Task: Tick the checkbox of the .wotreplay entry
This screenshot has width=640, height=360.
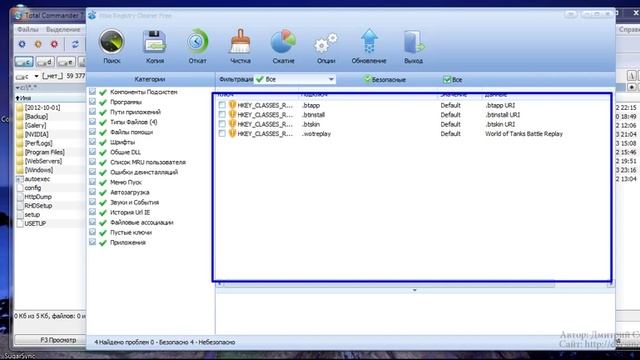Action: click(222, 133)
